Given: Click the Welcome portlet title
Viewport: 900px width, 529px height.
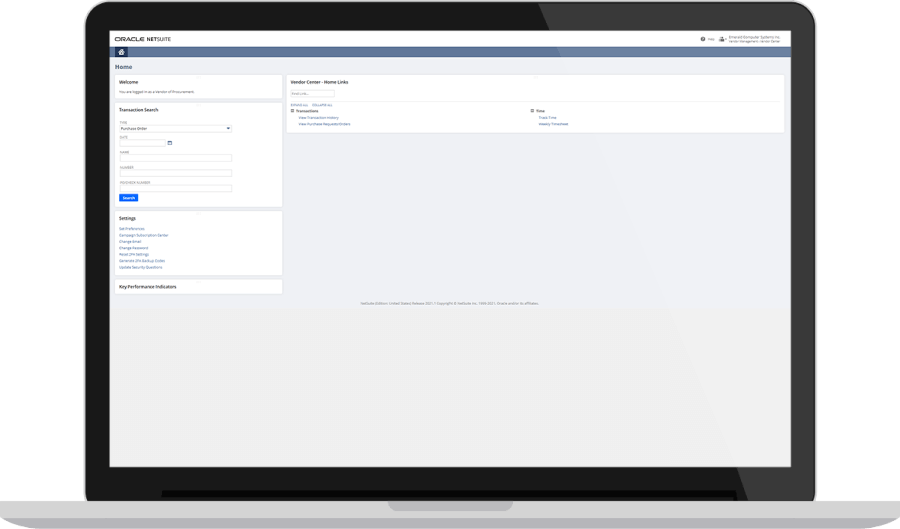Looking at the screenshot, I should [x=129, y=82].
